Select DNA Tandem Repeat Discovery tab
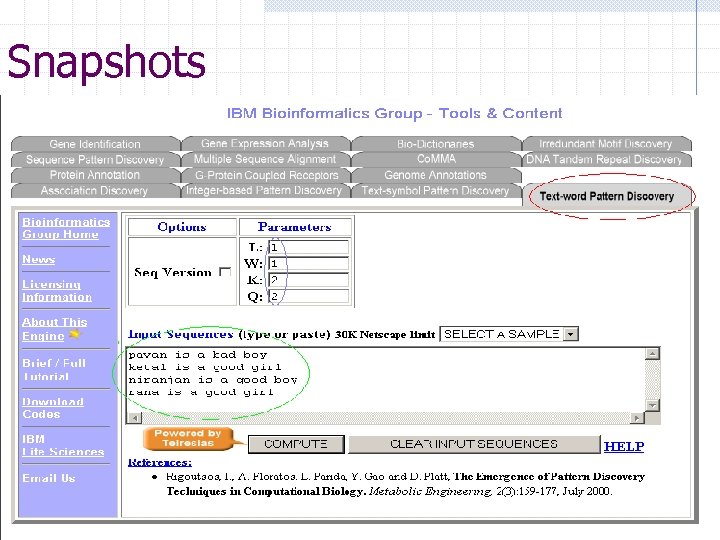Image resolution: width=720 pixels, height=540 pixels. point(606,159)
